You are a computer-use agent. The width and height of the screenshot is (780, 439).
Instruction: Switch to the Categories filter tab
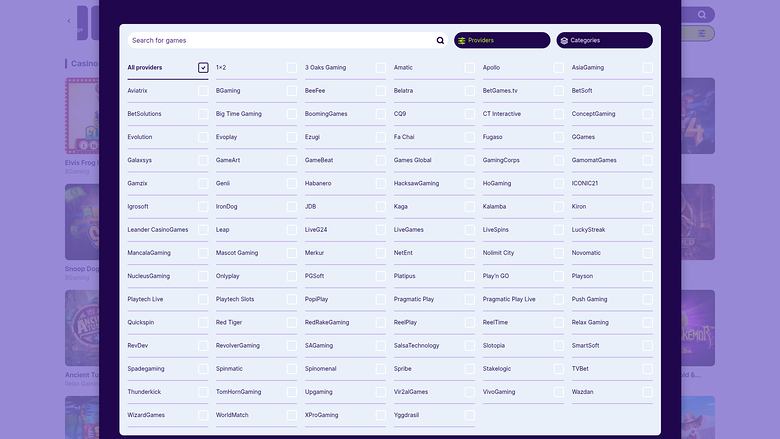point(604,41)
